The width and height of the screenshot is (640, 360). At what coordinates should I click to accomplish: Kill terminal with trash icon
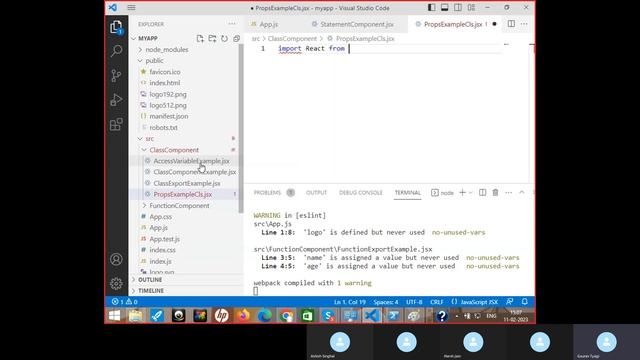[x=495, y=192]
